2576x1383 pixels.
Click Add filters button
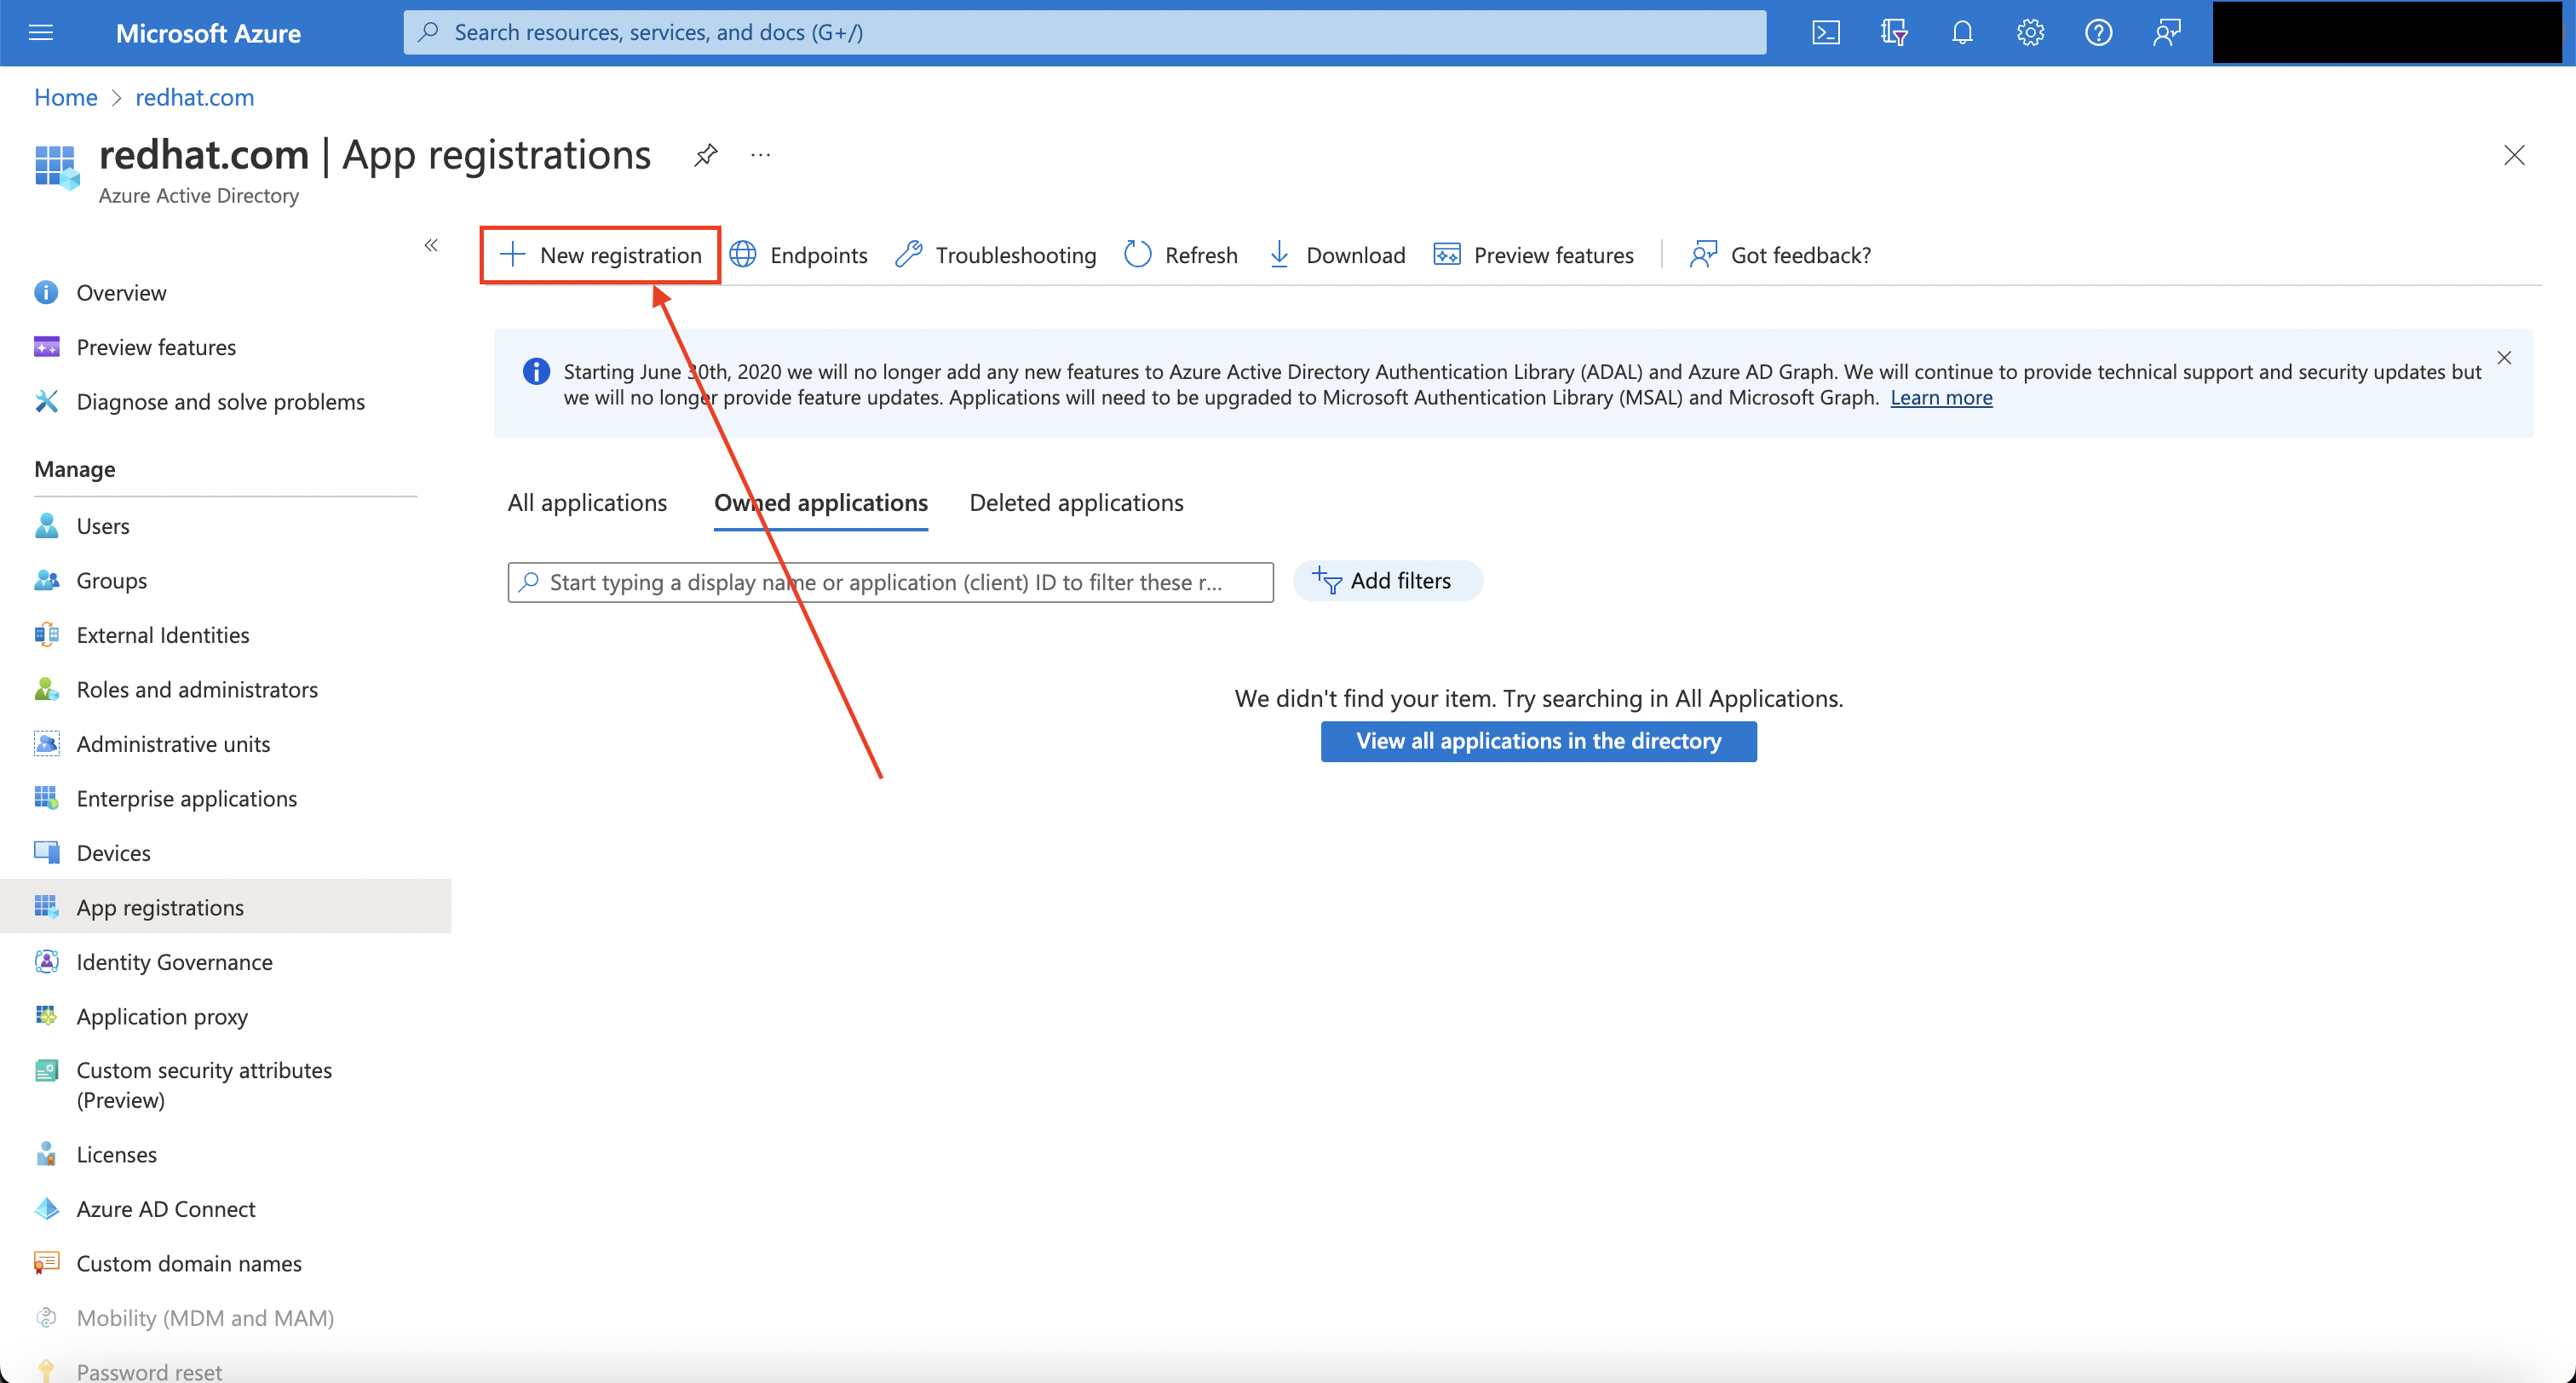(x=1385, y=579)
